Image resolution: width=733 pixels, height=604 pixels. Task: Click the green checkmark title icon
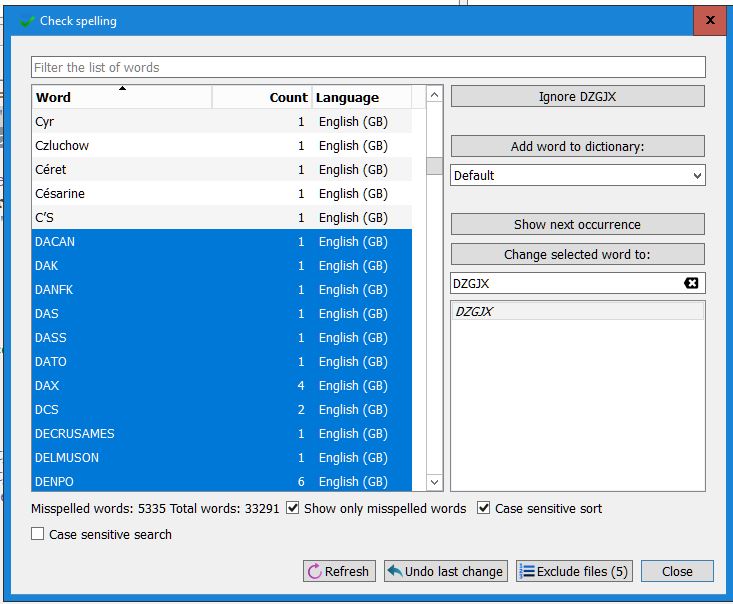[x=27, y=21]
